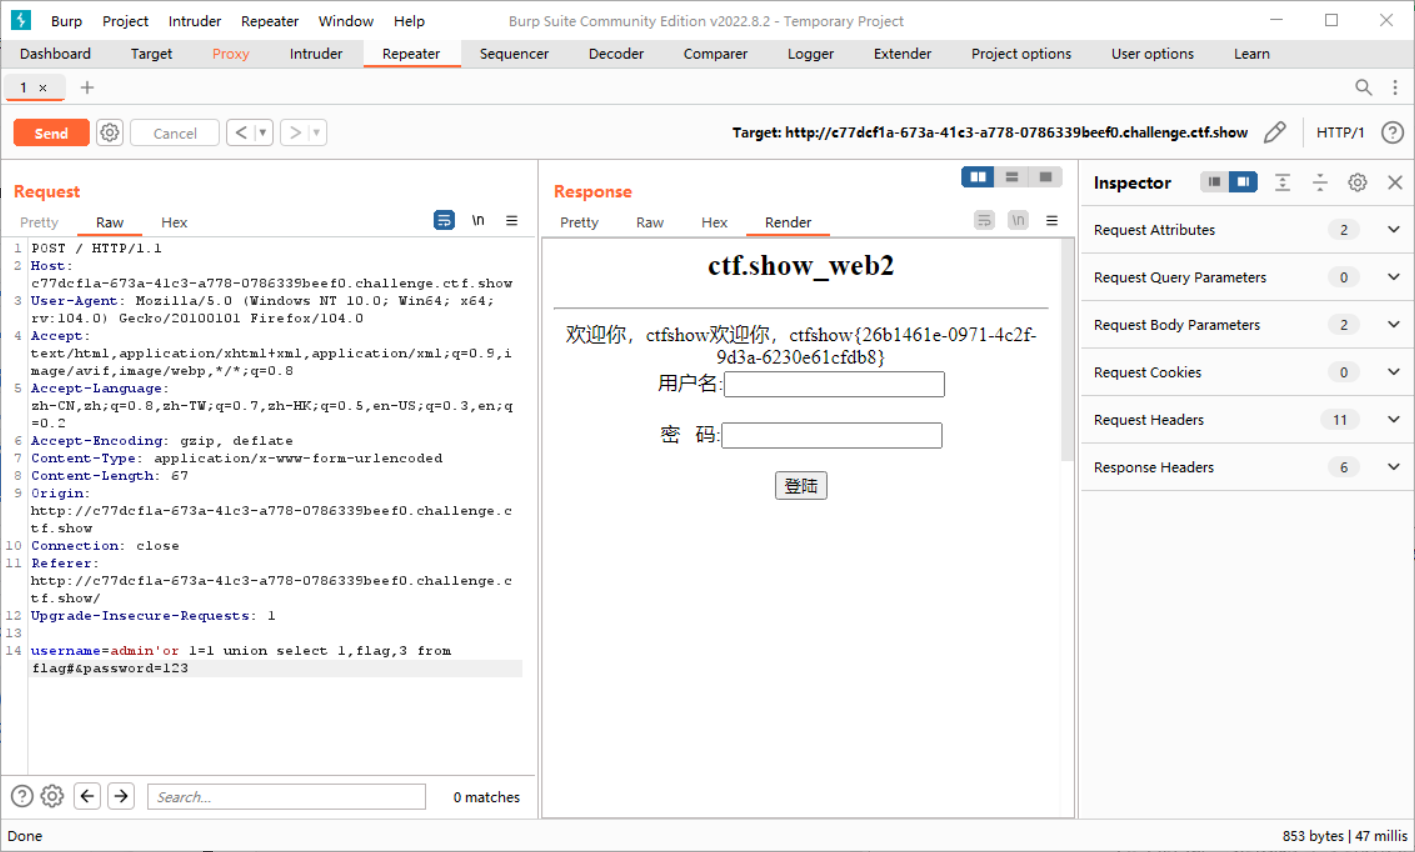Switch Inspector to left-docked layout
Image resolution: width=1415 pixels, height=852 pixels.
pyautogui.click(x=1214, y=182)
